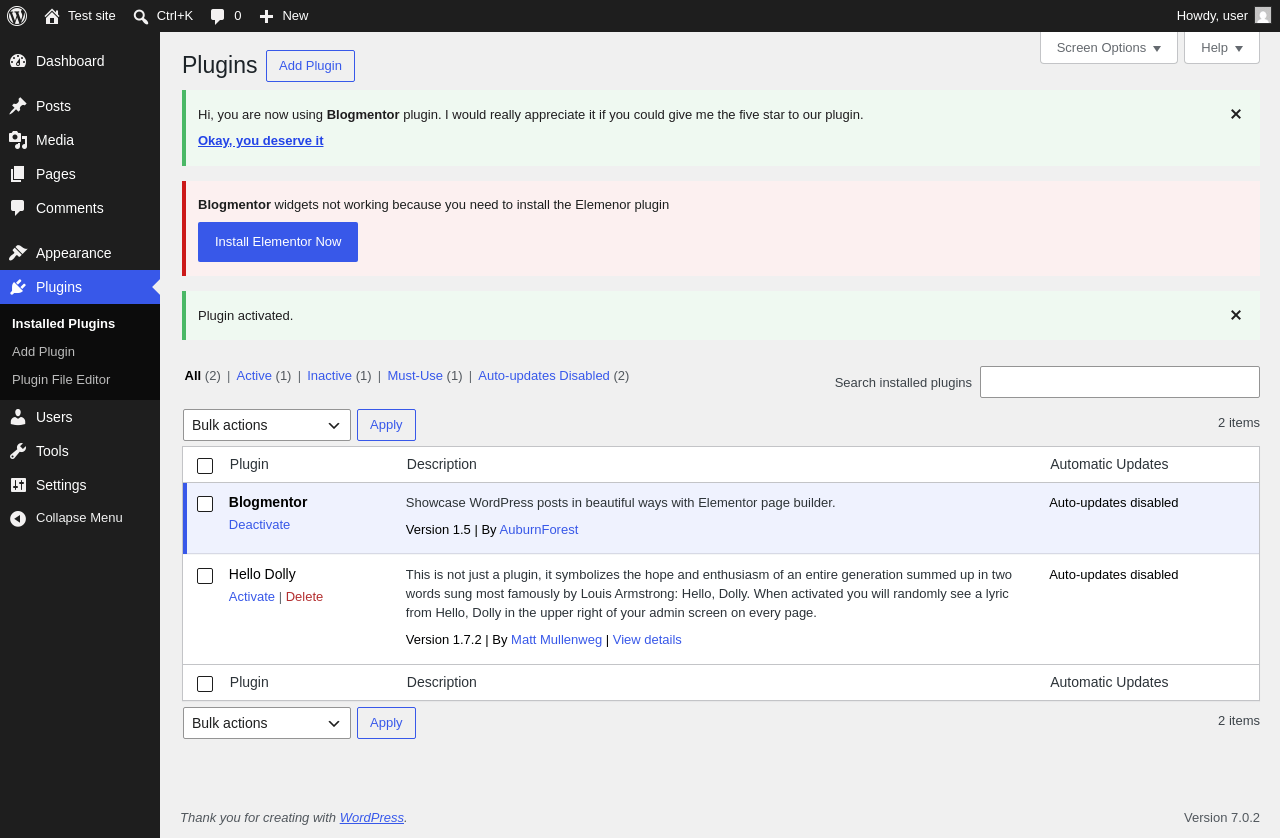Toggle the select-all checkbox in table footer
This screenshot has width=1280, height=838.
point(205,684)
